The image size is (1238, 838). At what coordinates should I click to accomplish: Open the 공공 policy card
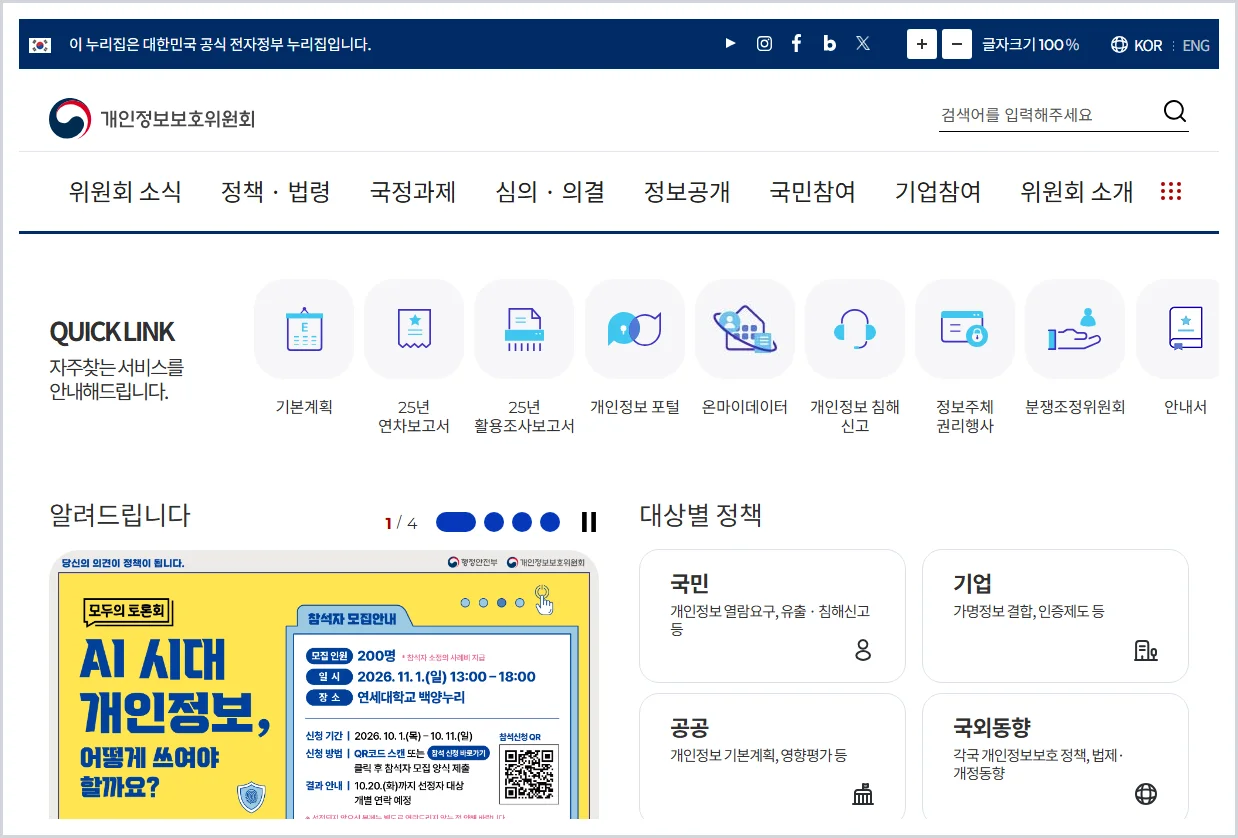[x=772, y=757]
